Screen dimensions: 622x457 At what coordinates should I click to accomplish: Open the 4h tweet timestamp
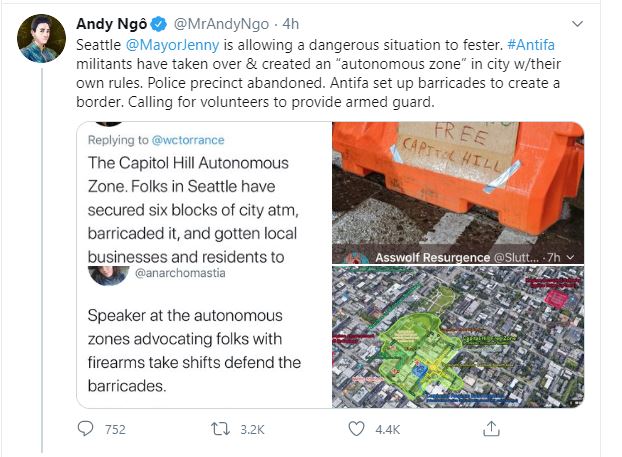tap(290, 24)
